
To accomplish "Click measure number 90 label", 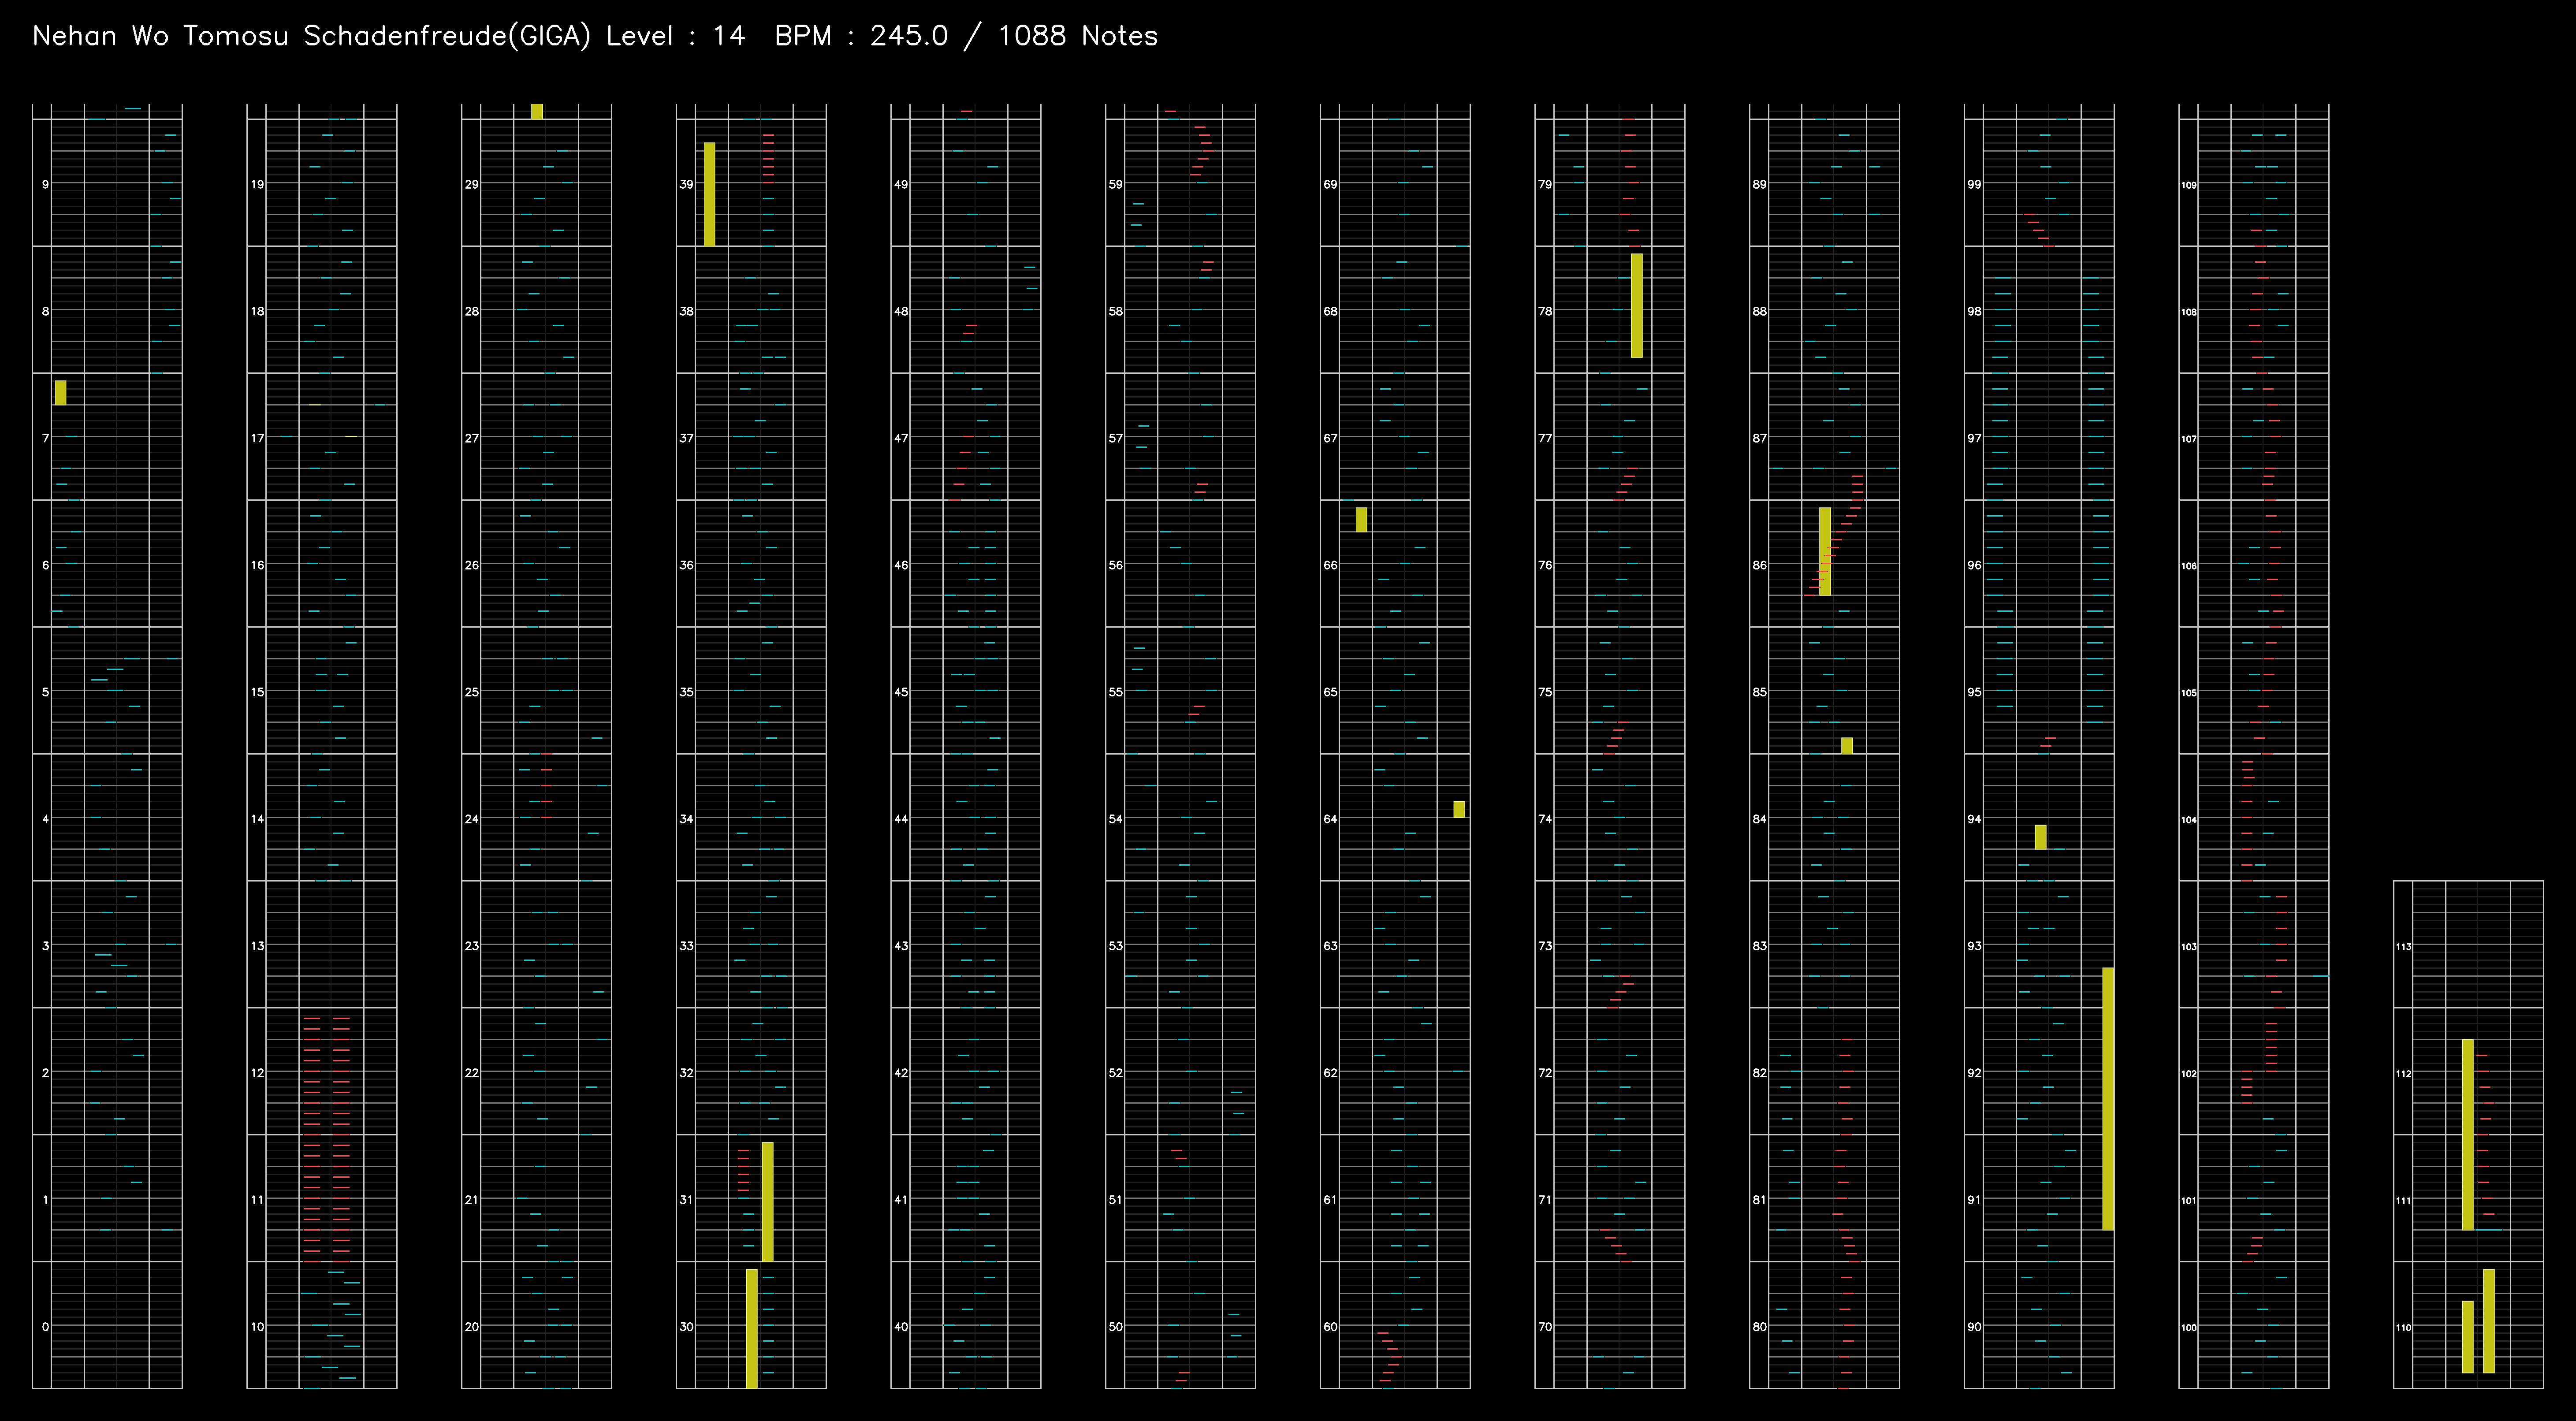I will [x=1975, y=1327].
